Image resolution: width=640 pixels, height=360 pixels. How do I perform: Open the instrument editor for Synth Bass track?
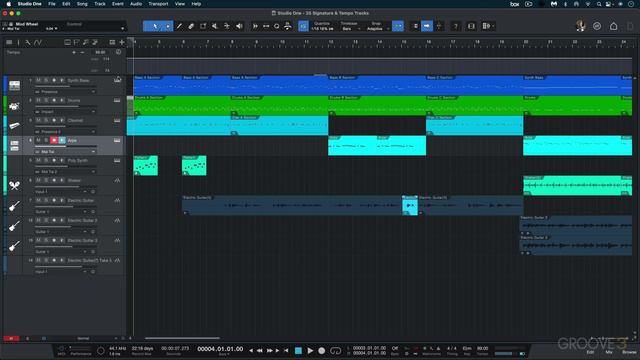tap(118, 80)
